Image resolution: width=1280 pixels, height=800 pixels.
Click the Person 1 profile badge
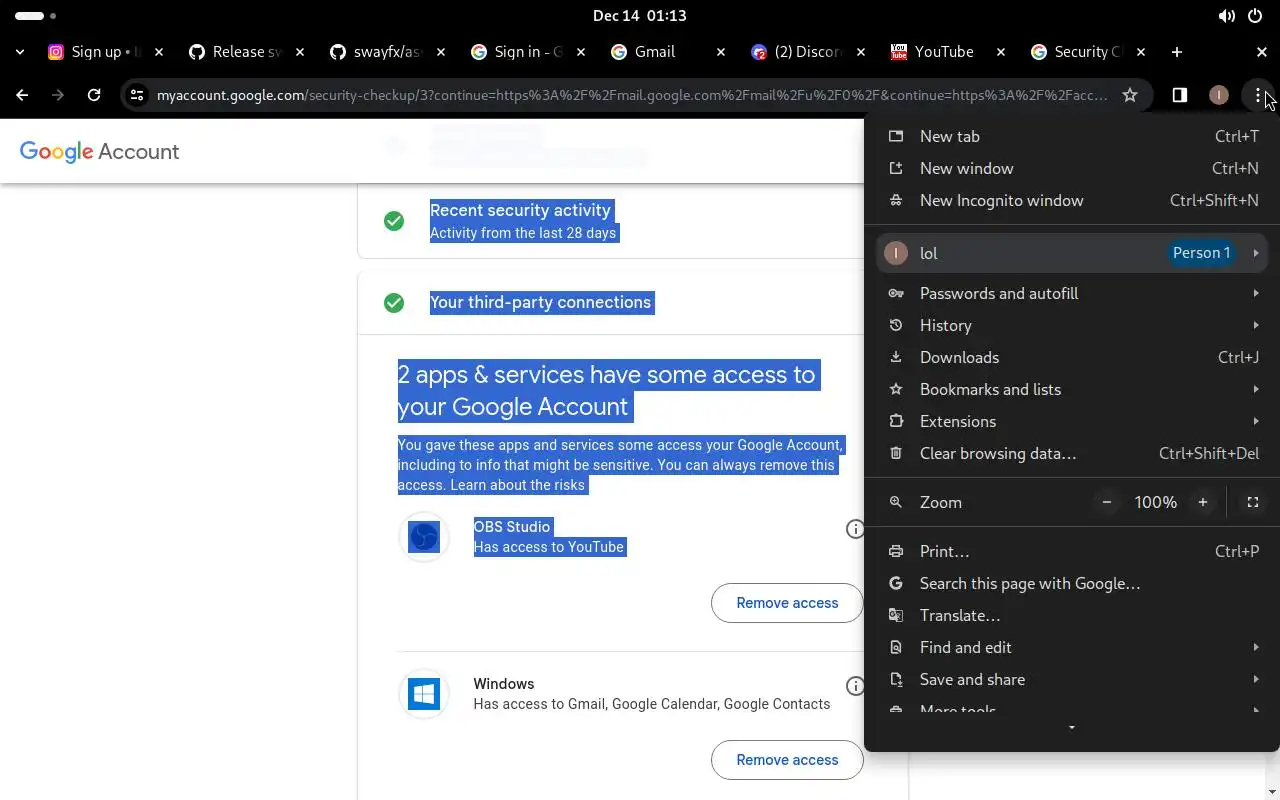1201,253
